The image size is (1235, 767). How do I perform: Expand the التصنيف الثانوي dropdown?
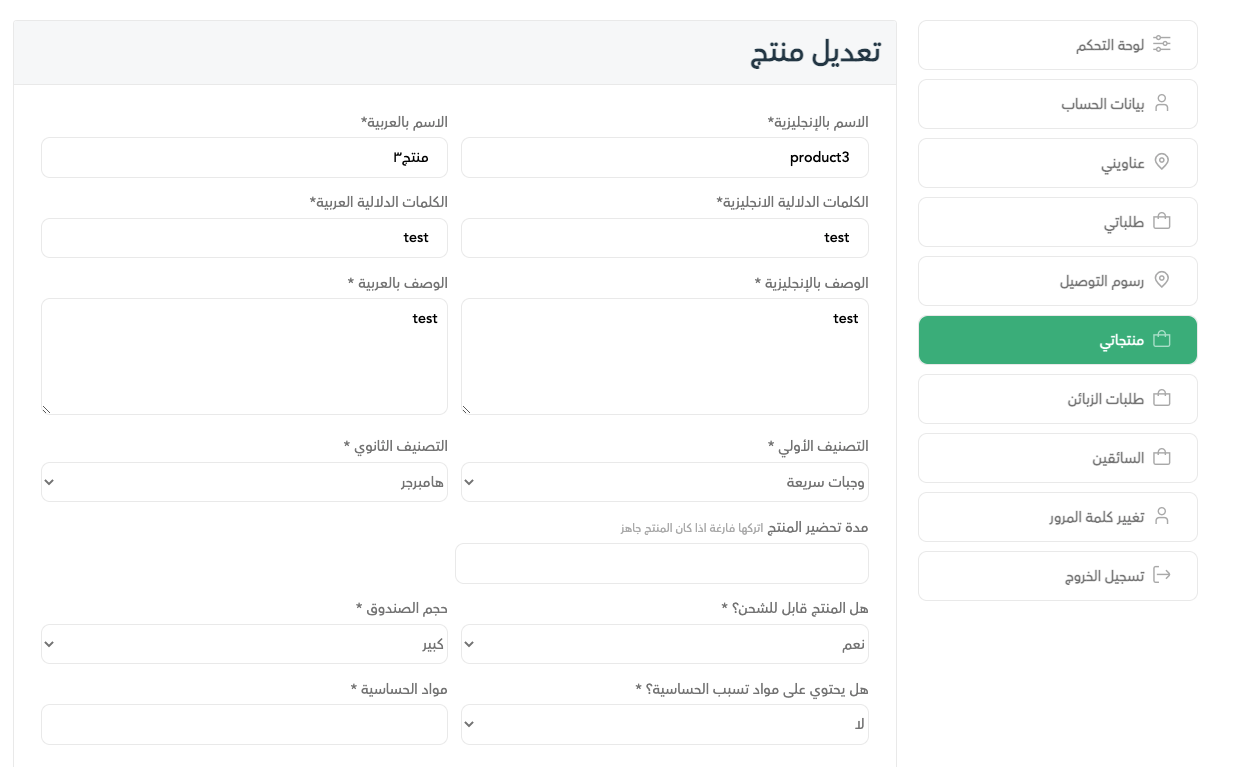244,482
